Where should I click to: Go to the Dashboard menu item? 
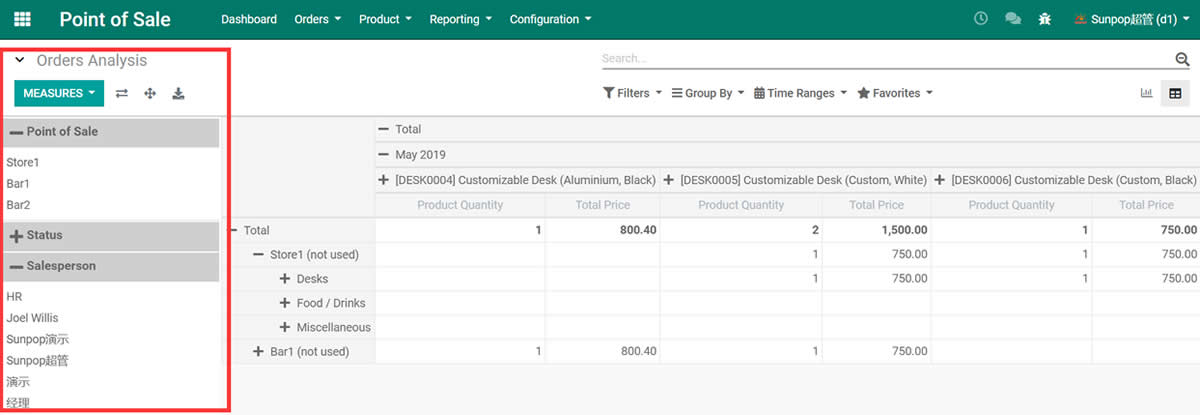click(x=249, y=19)
